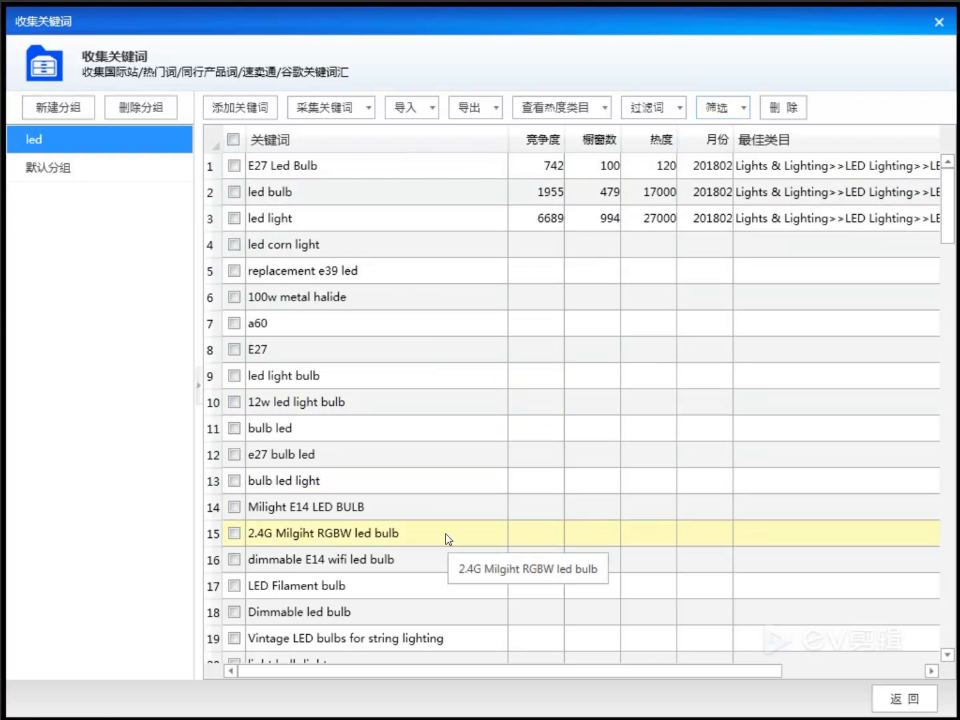This screenshot has height=720, width=960.
Task: Click the blue keyword collection folder icon
Action: [44, 63]
